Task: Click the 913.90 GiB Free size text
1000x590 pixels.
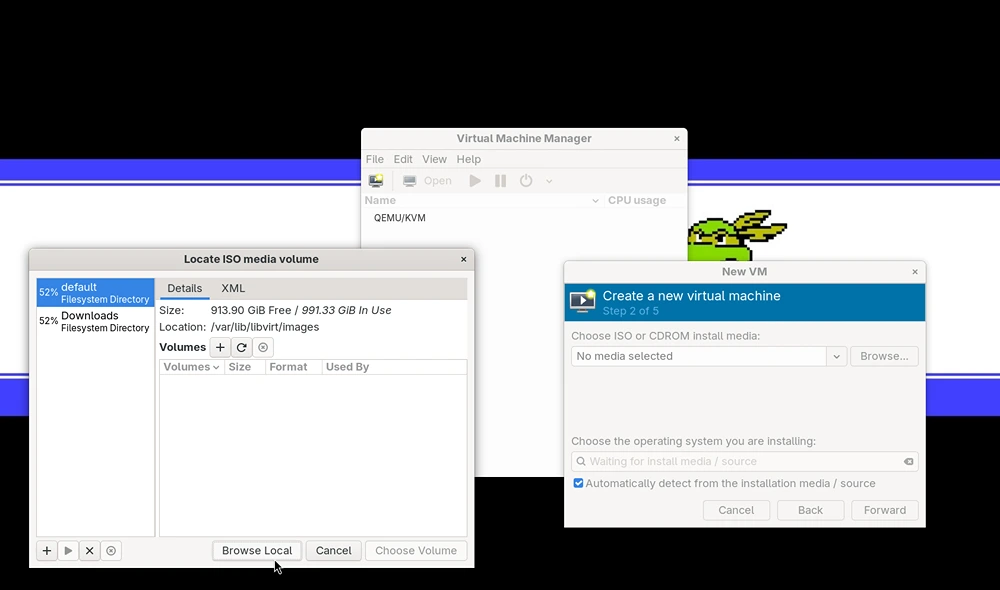Action: tap(251, 310)
